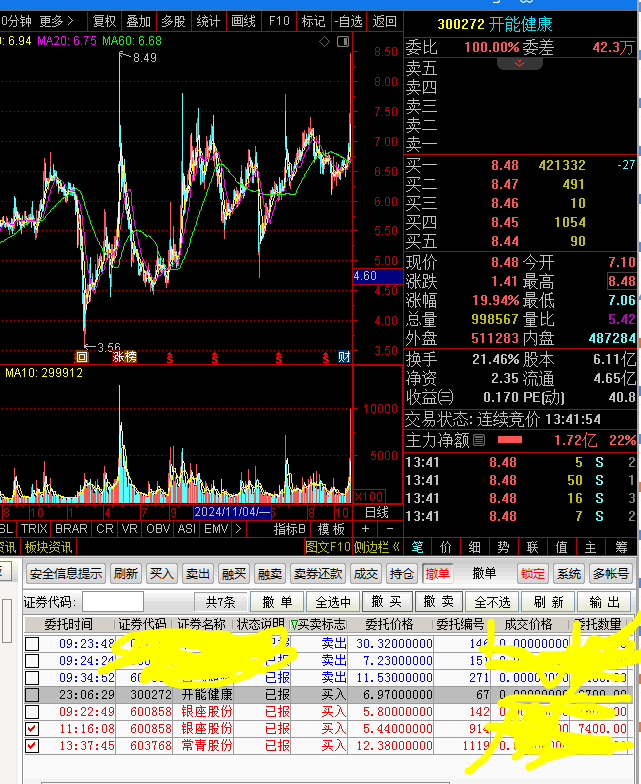641x784 pixels.
Task: Open the 统计 statistics menu
Action: coord(208,22)
